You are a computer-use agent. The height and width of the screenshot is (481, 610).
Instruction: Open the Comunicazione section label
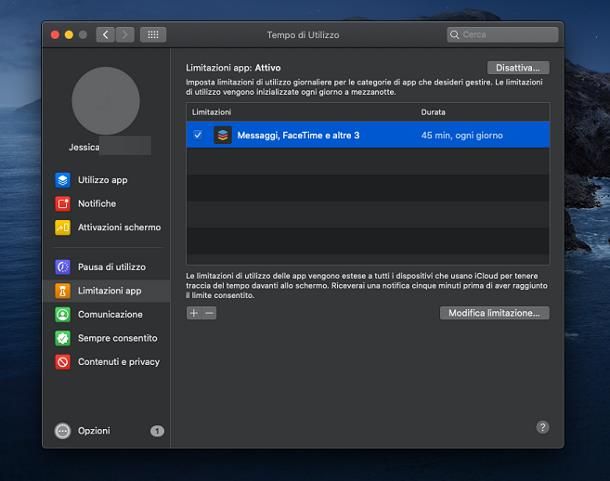(110, 314)
